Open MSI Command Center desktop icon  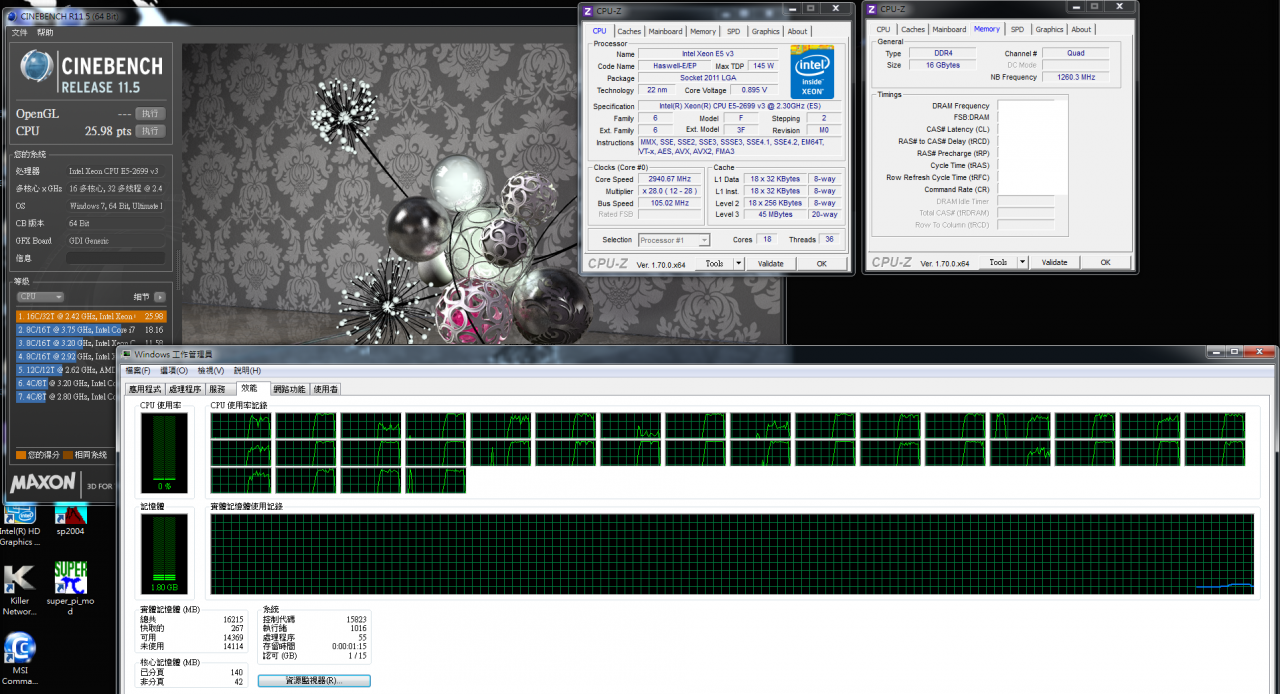pos(20,660)
